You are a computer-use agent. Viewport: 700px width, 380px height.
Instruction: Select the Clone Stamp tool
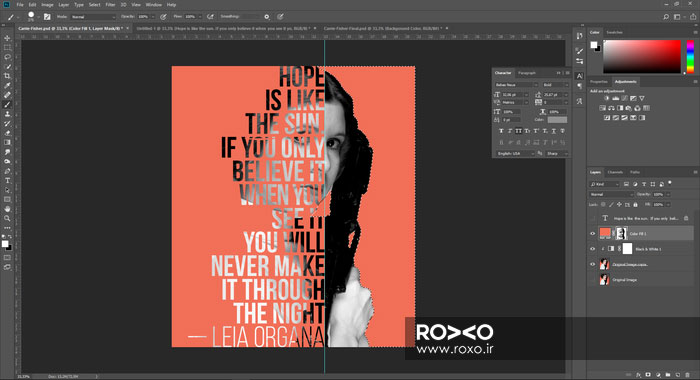tap(7, 114)
